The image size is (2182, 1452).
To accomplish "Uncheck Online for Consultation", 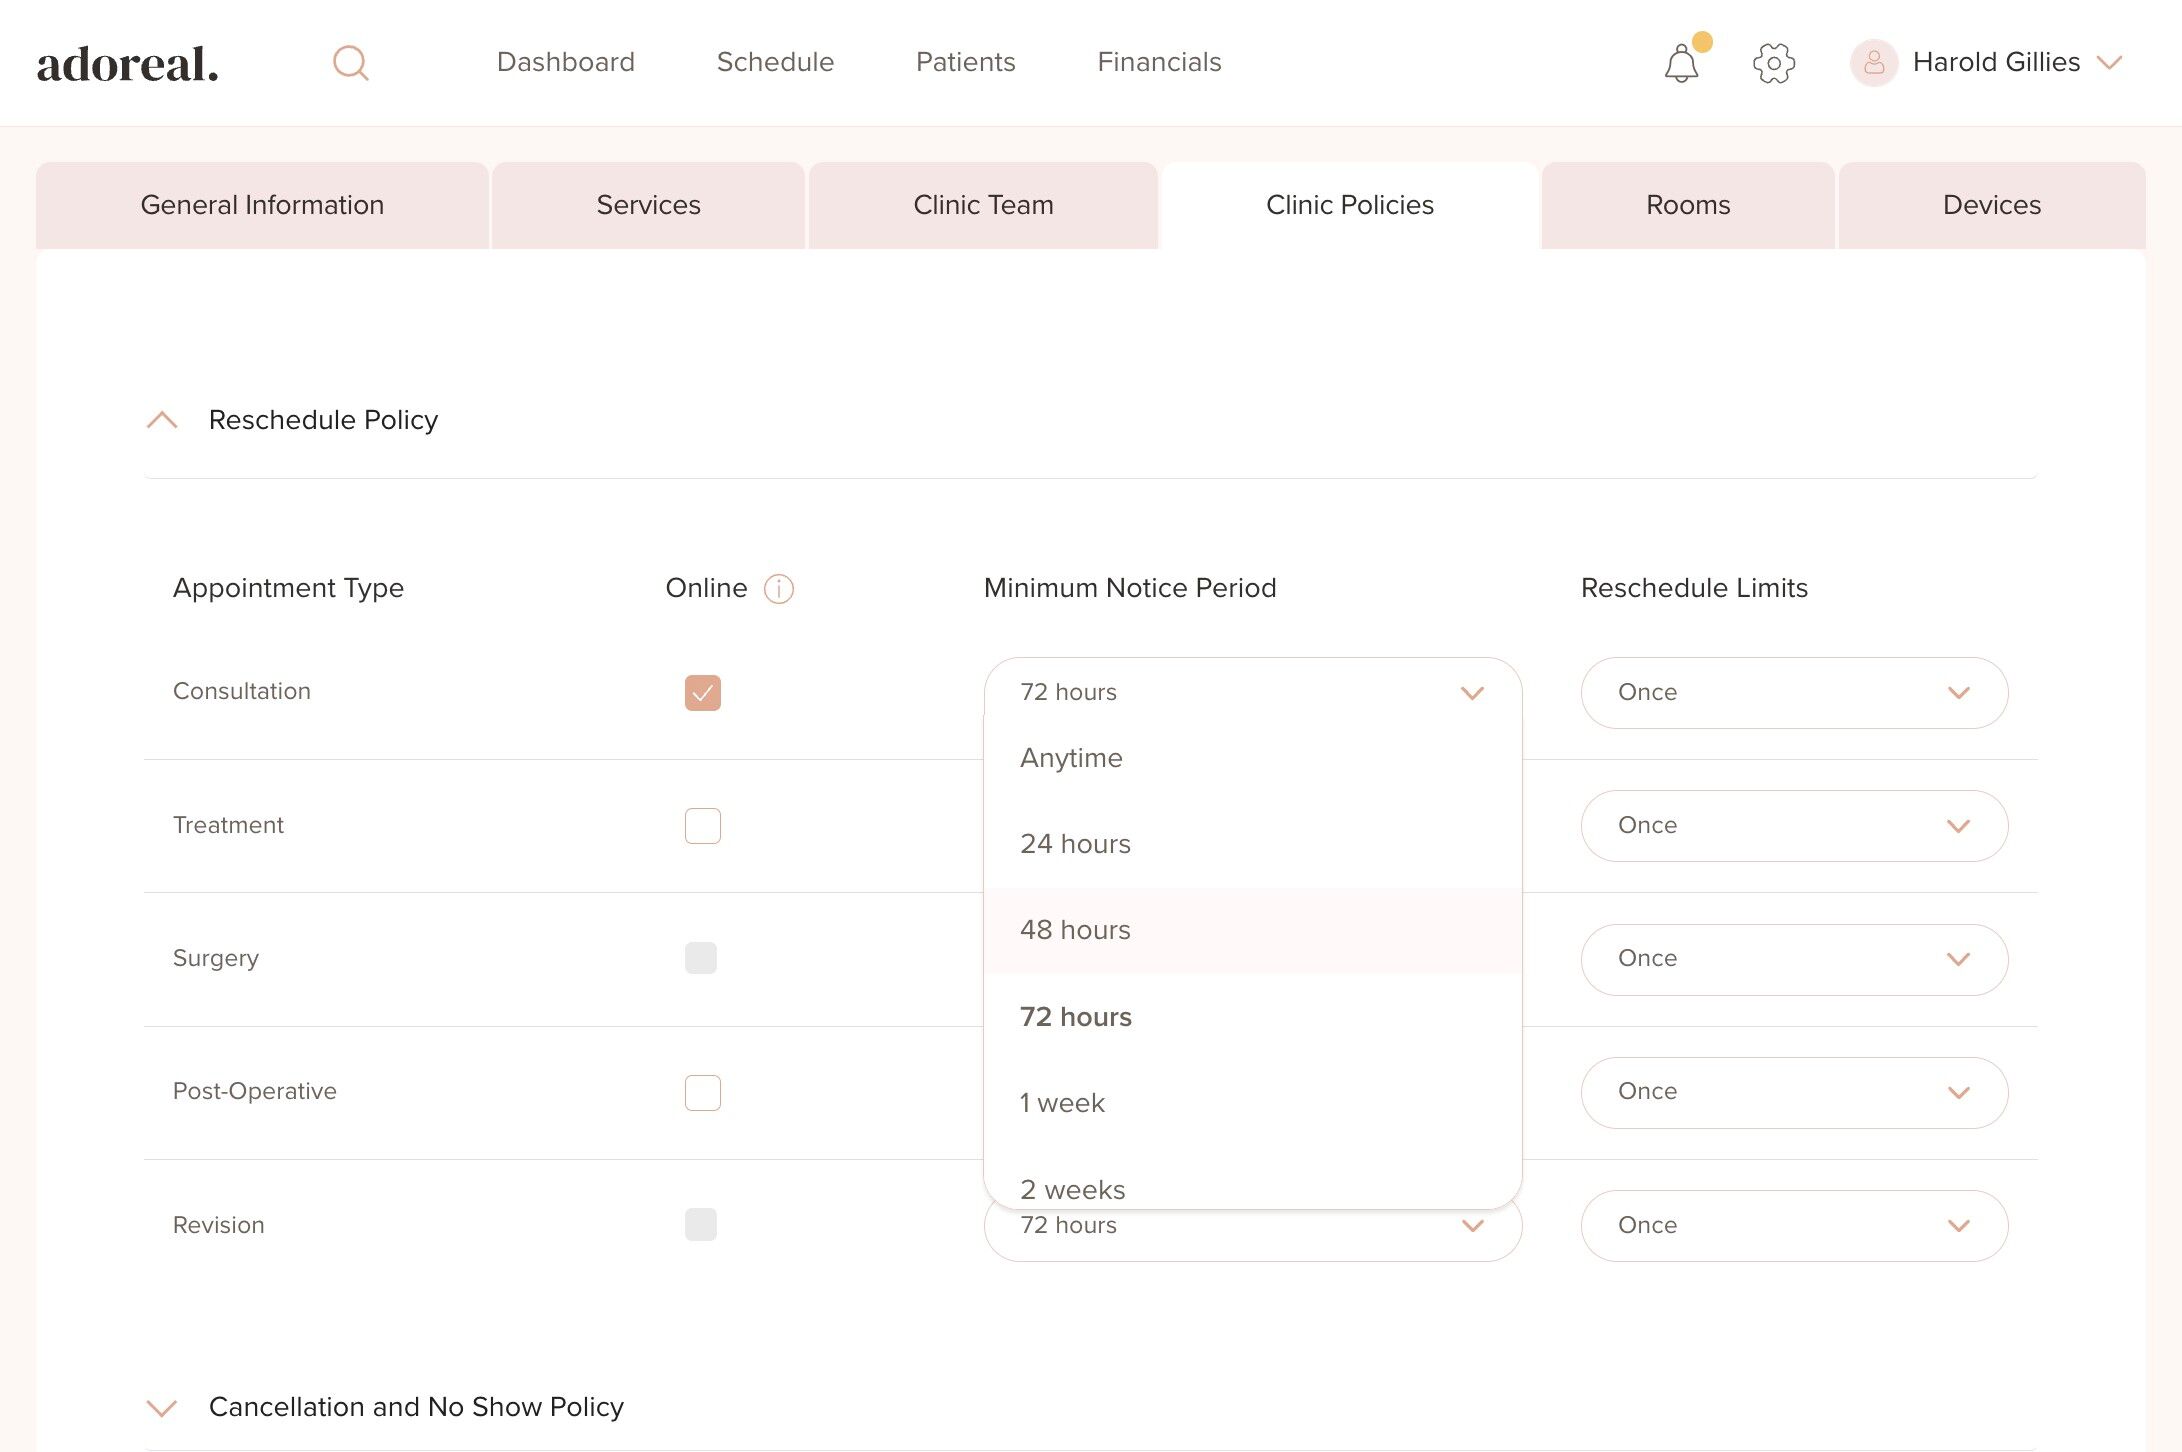I will coord(702,692).
